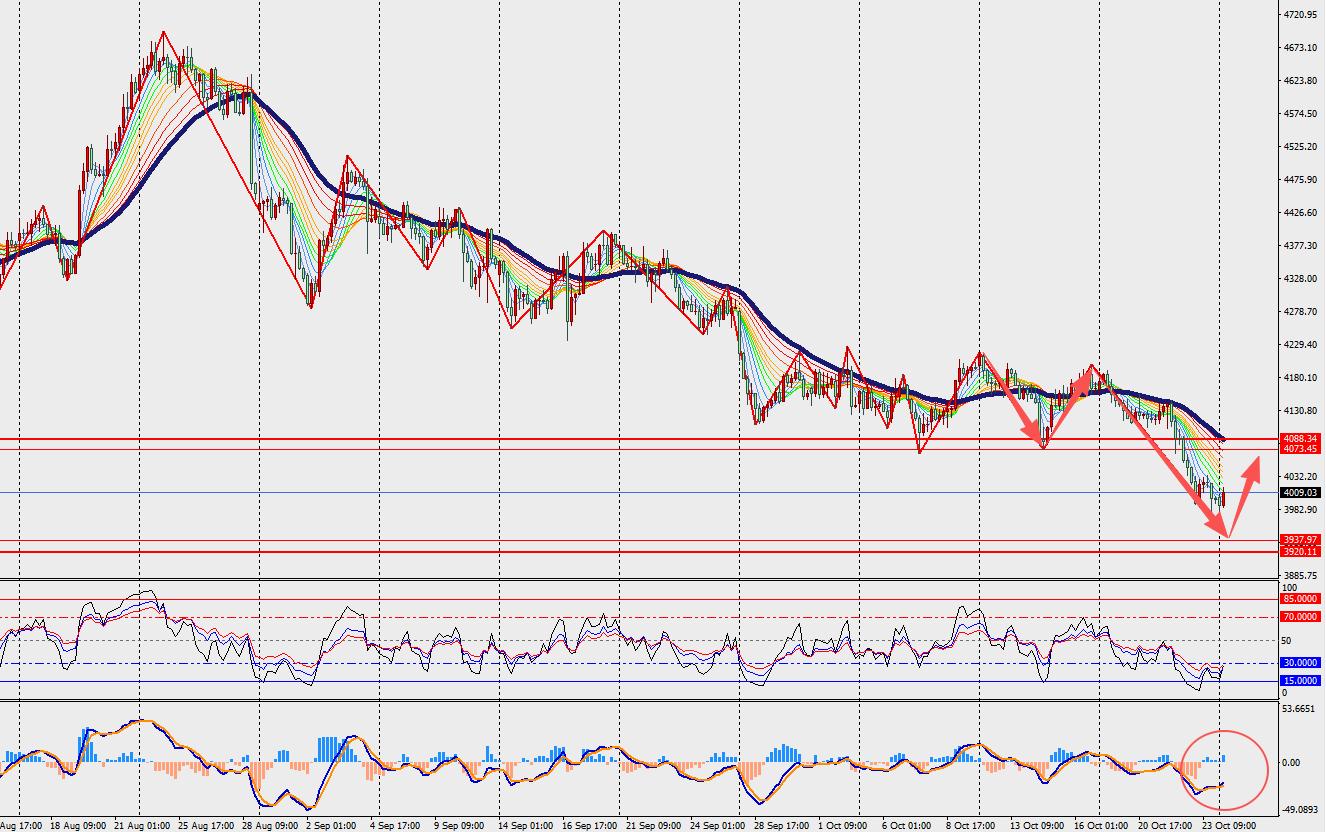Click the 4278.70 price axis label
The height and width of the screenshot is (832, 1326).
(1302, 312)
